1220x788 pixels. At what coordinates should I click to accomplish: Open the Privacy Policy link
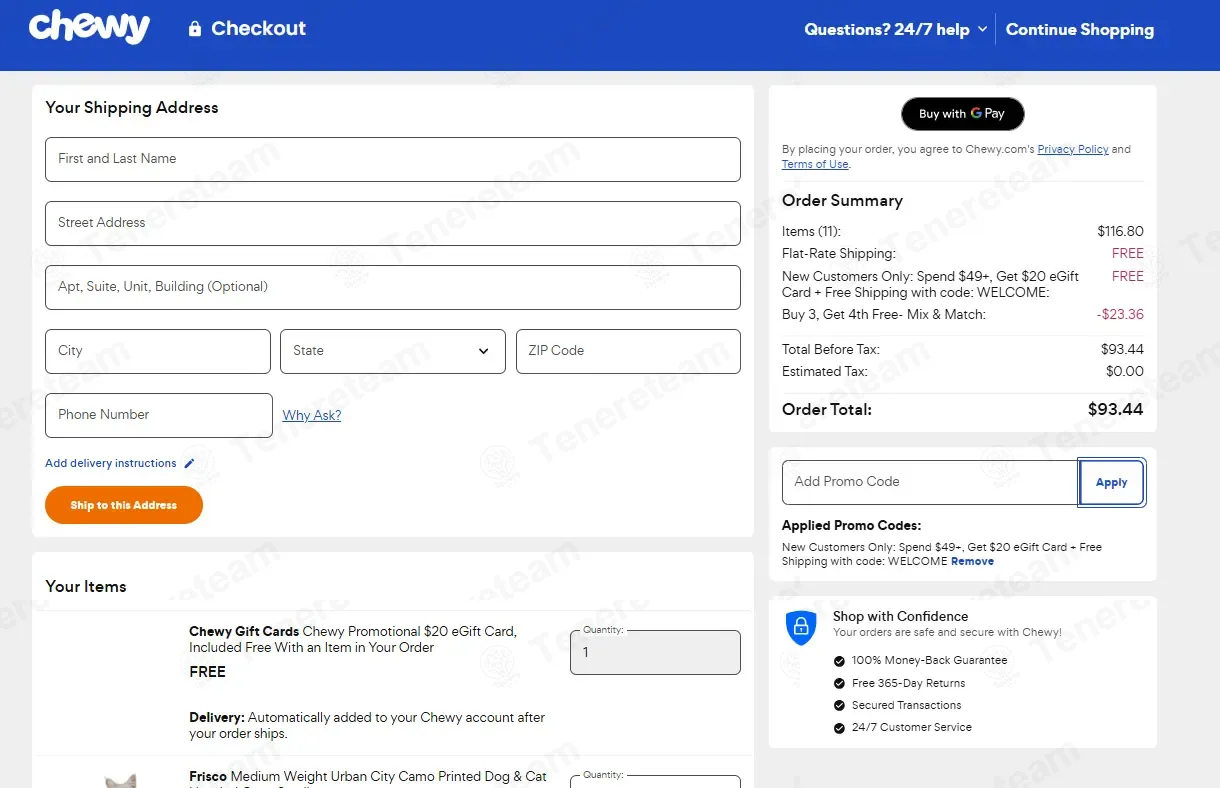[x=1073, y=149]
